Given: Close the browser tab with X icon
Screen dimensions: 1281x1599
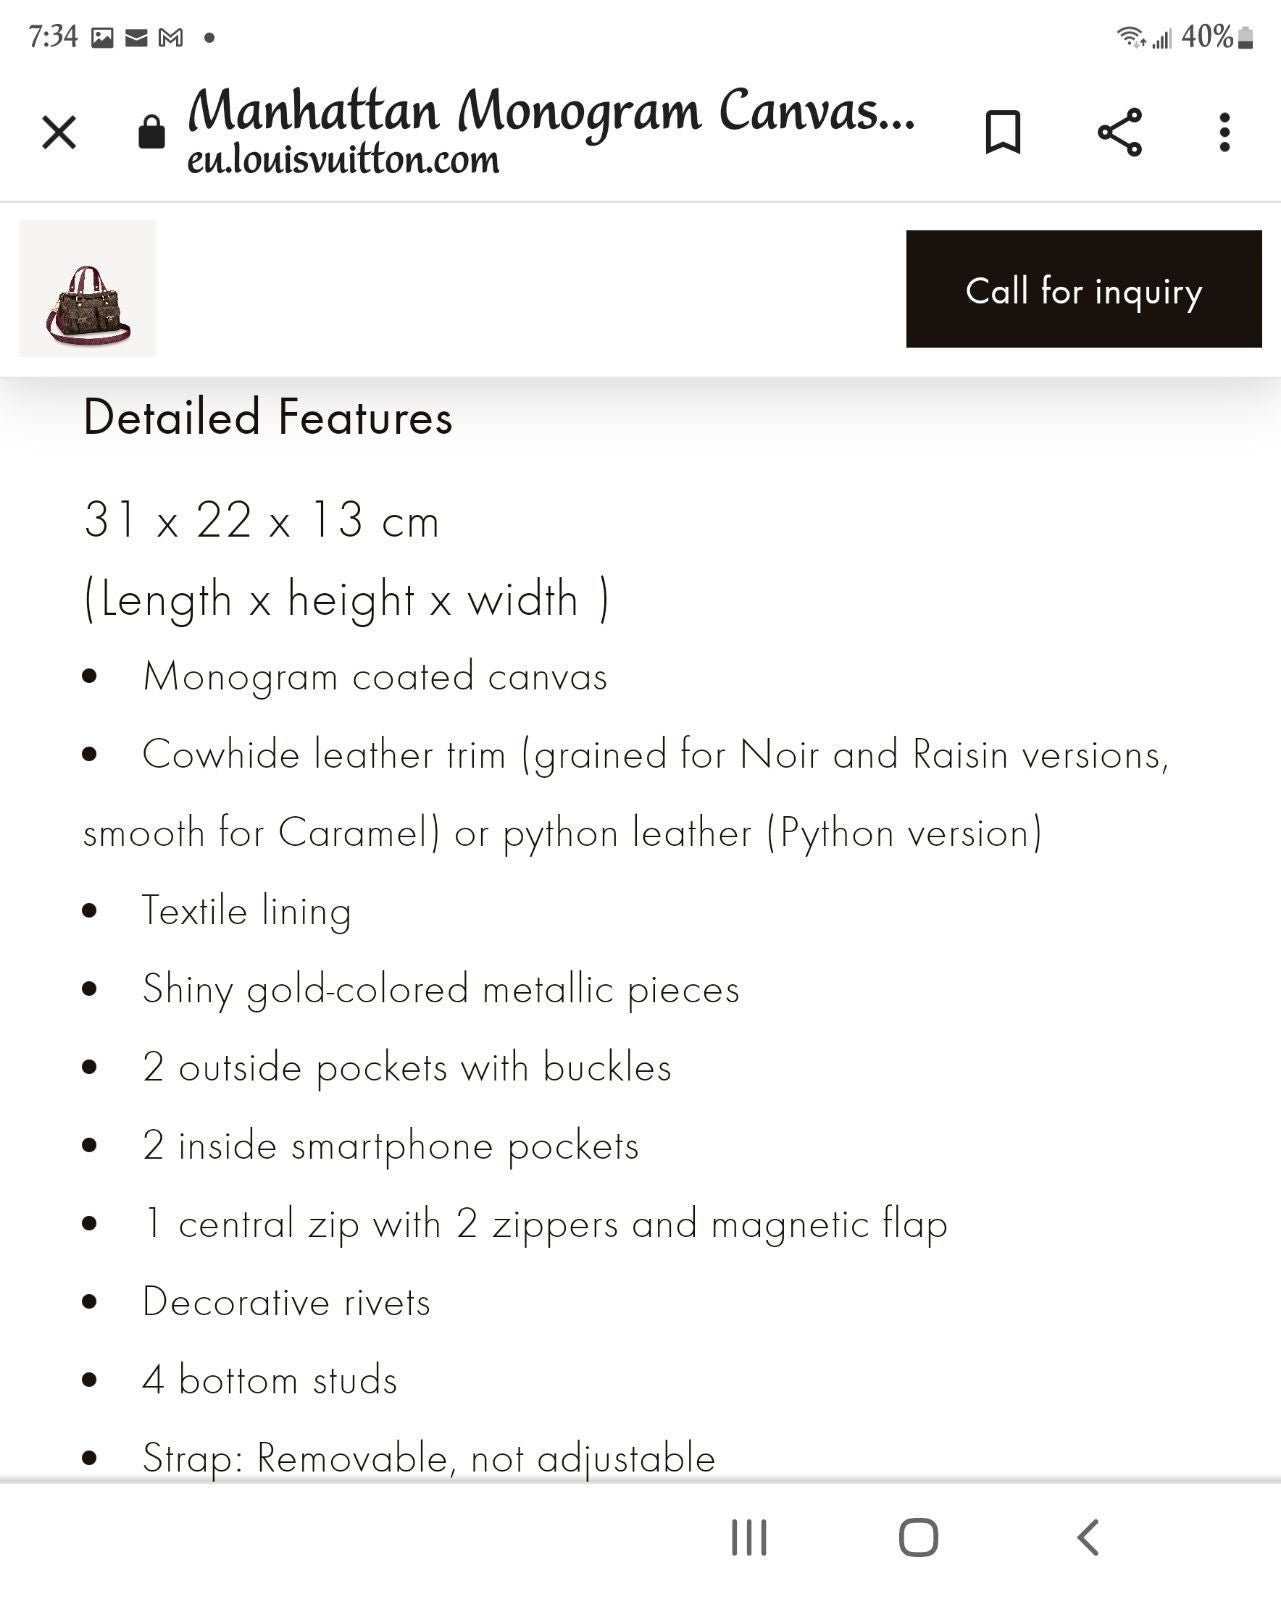Looking at the screenshot, I should tap(59, 132).
